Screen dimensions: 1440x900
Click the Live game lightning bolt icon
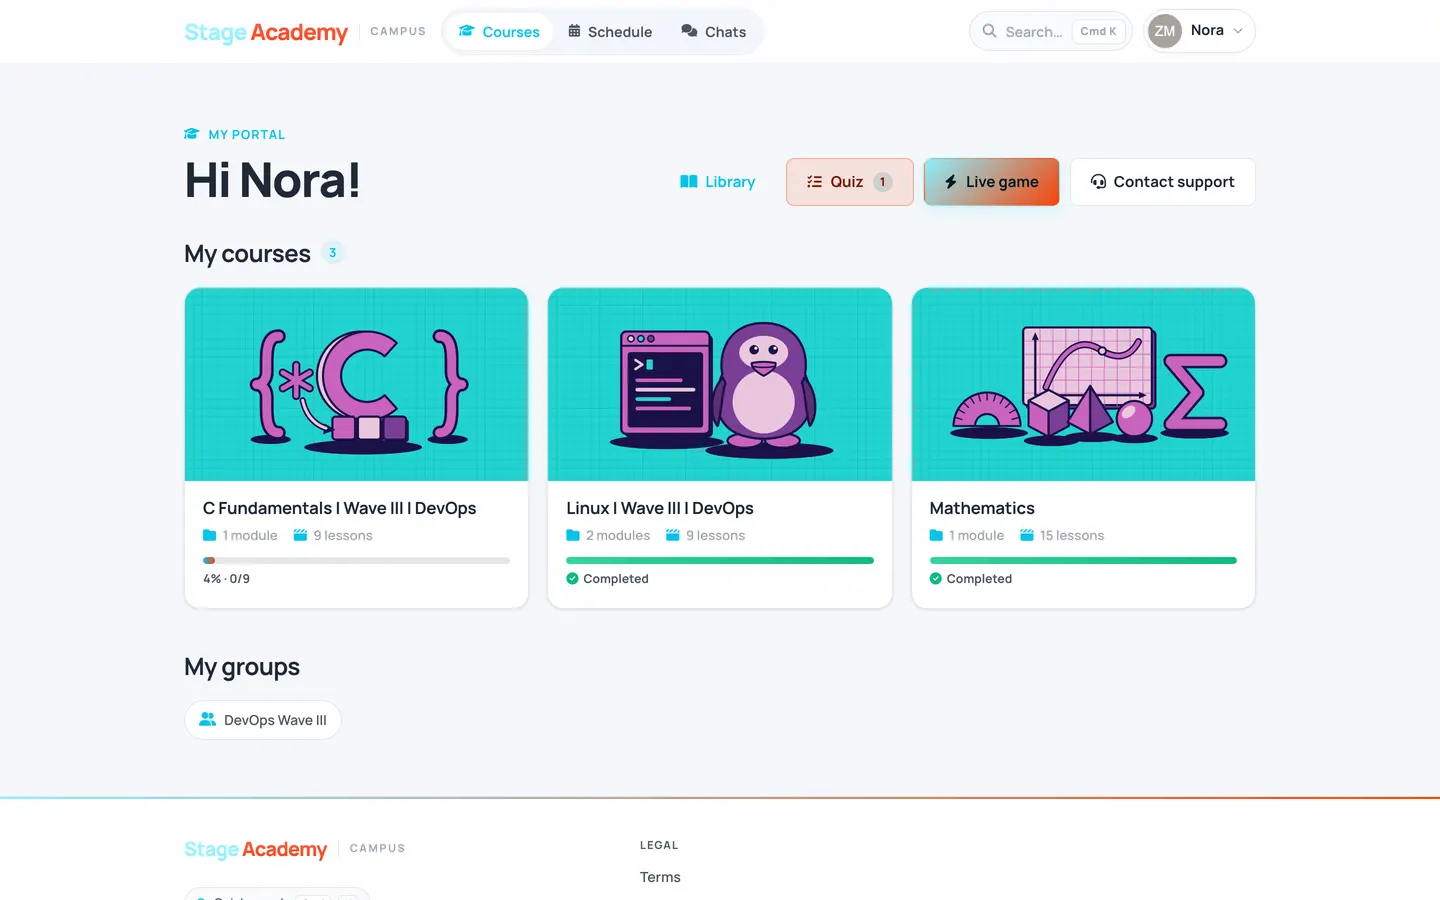click(951, 182)
